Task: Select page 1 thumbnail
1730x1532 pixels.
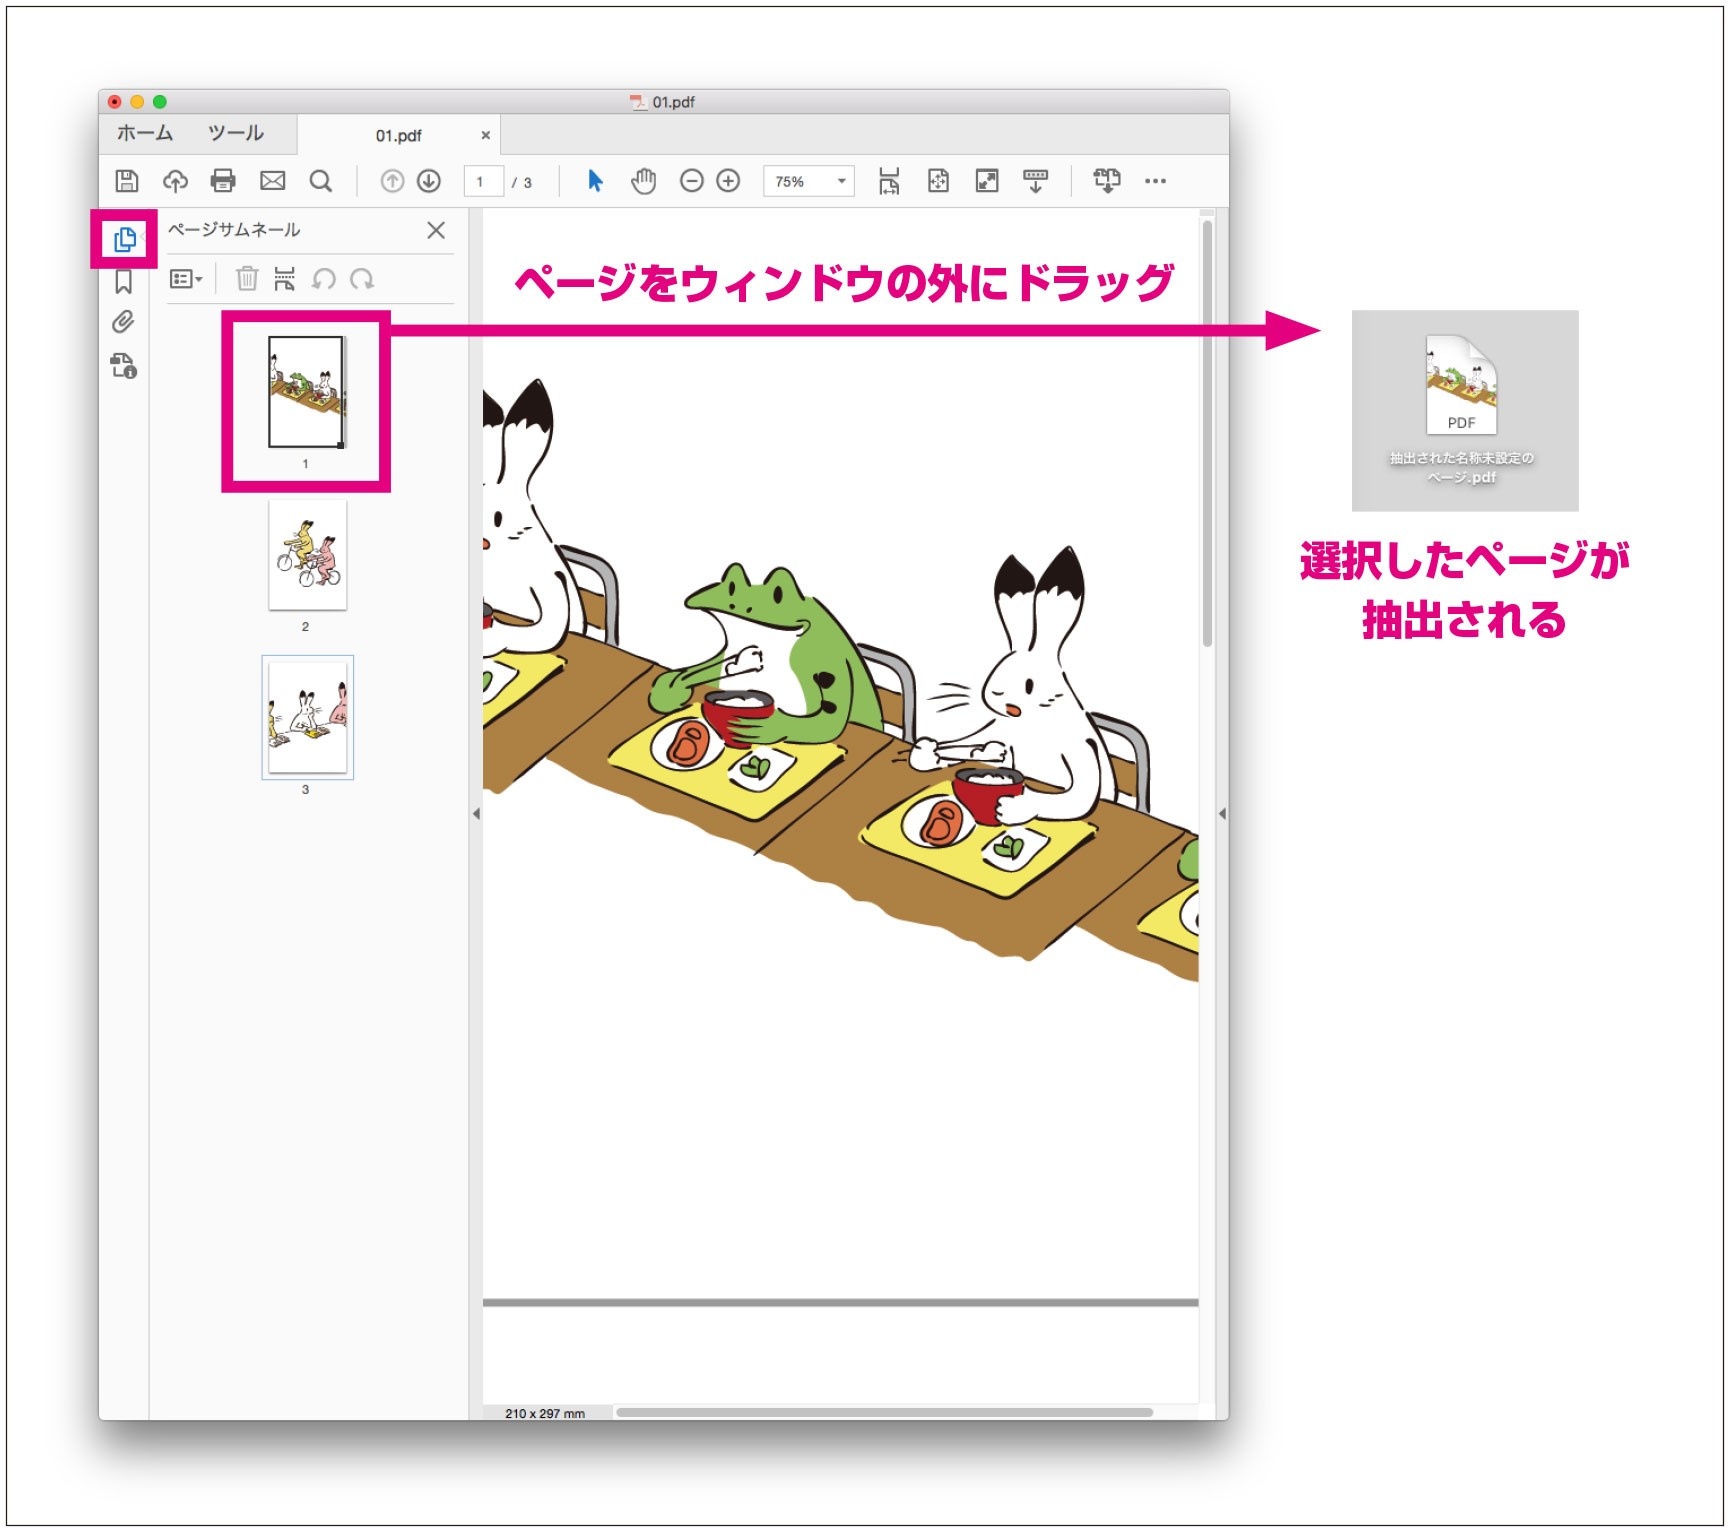Action: click(306, 392)
